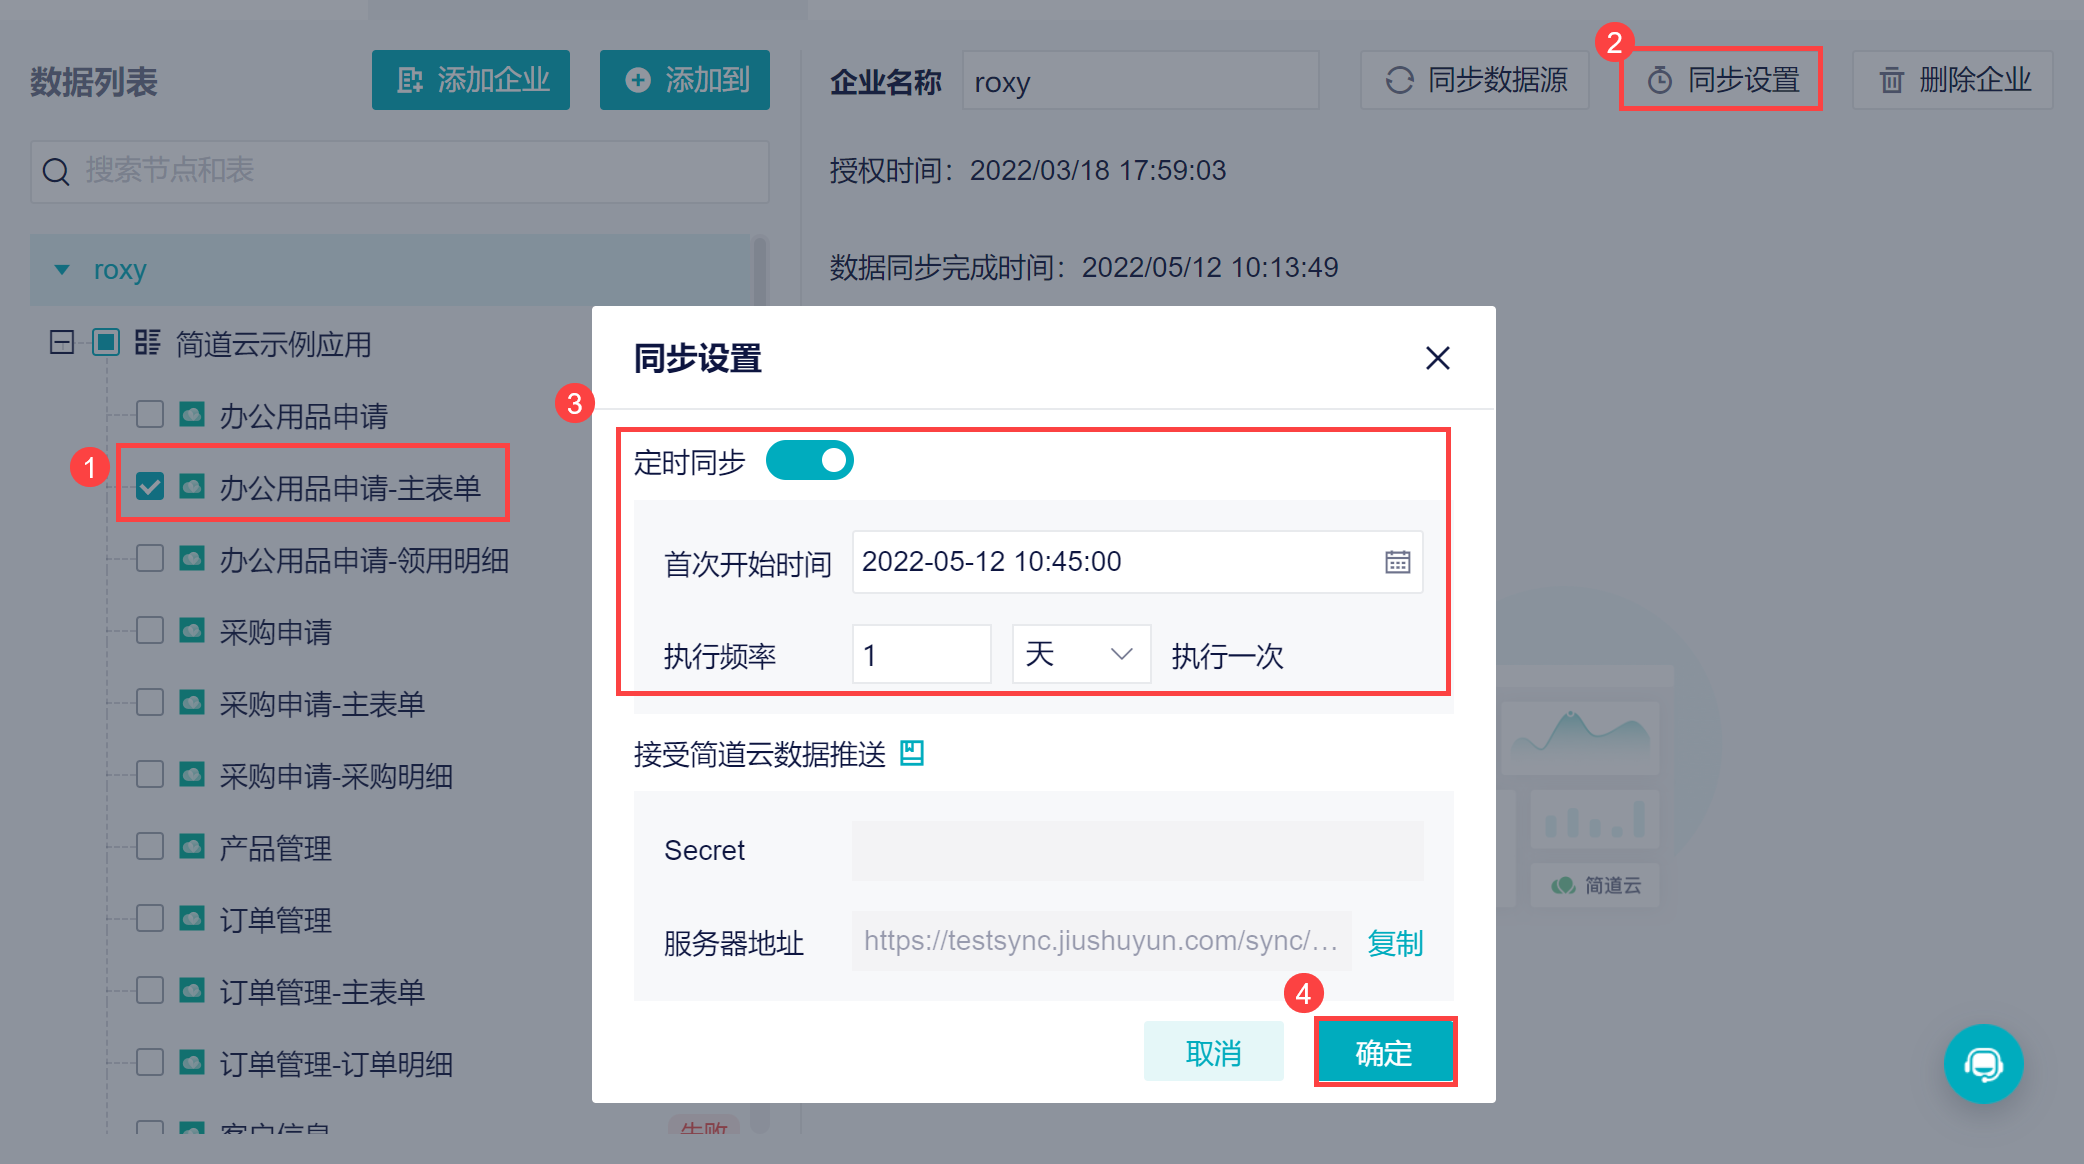Image resolution: width=2084 pixels, height=1164 pixels.
Task: Click the 简道云示例应用 app grid icon
Action: 147,343
